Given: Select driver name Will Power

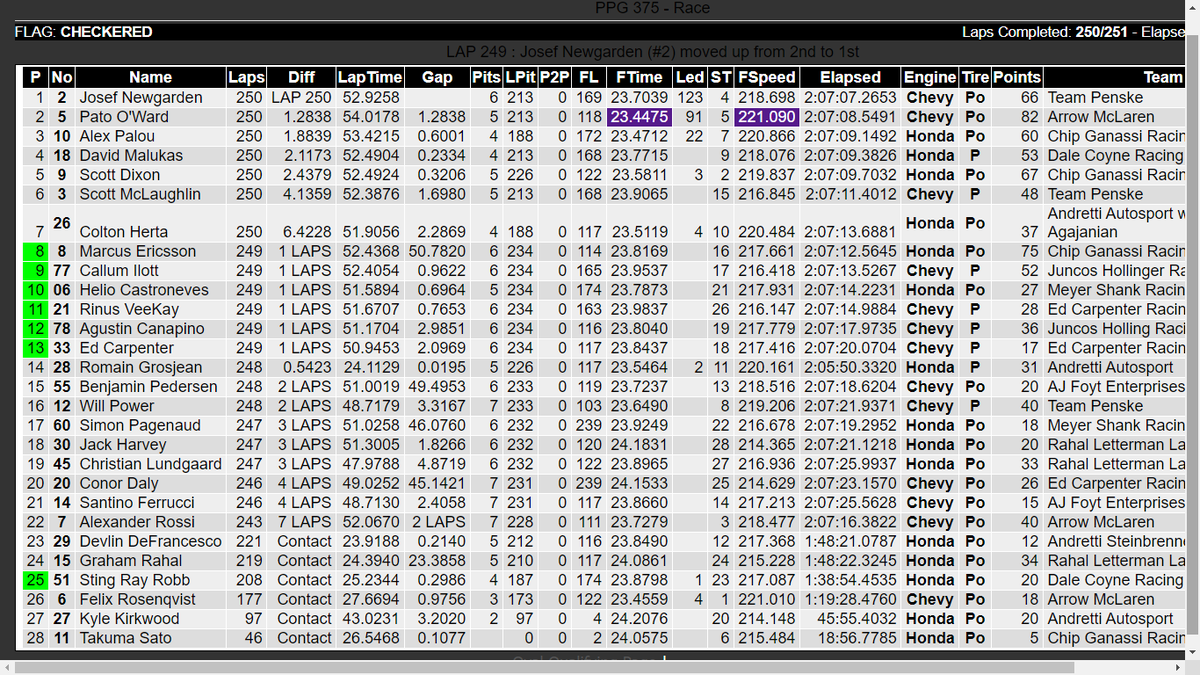Looking at the screenshot, I should tap(117, 406).
